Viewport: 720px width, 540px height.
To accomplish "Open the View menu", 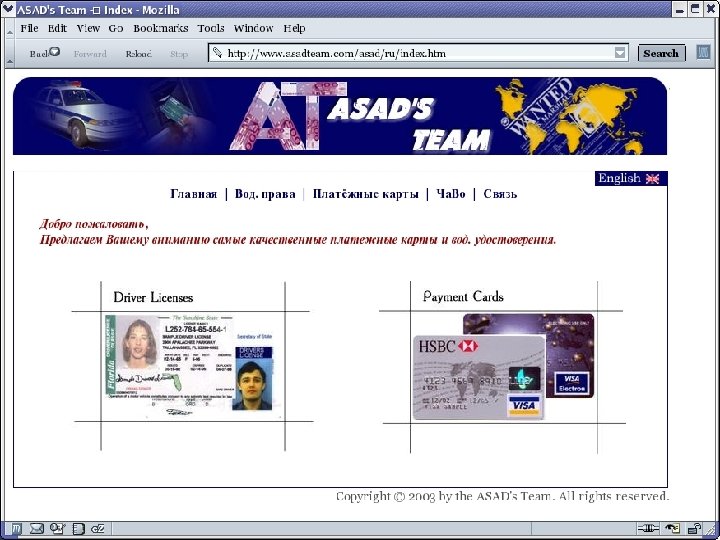I will 88,28.
